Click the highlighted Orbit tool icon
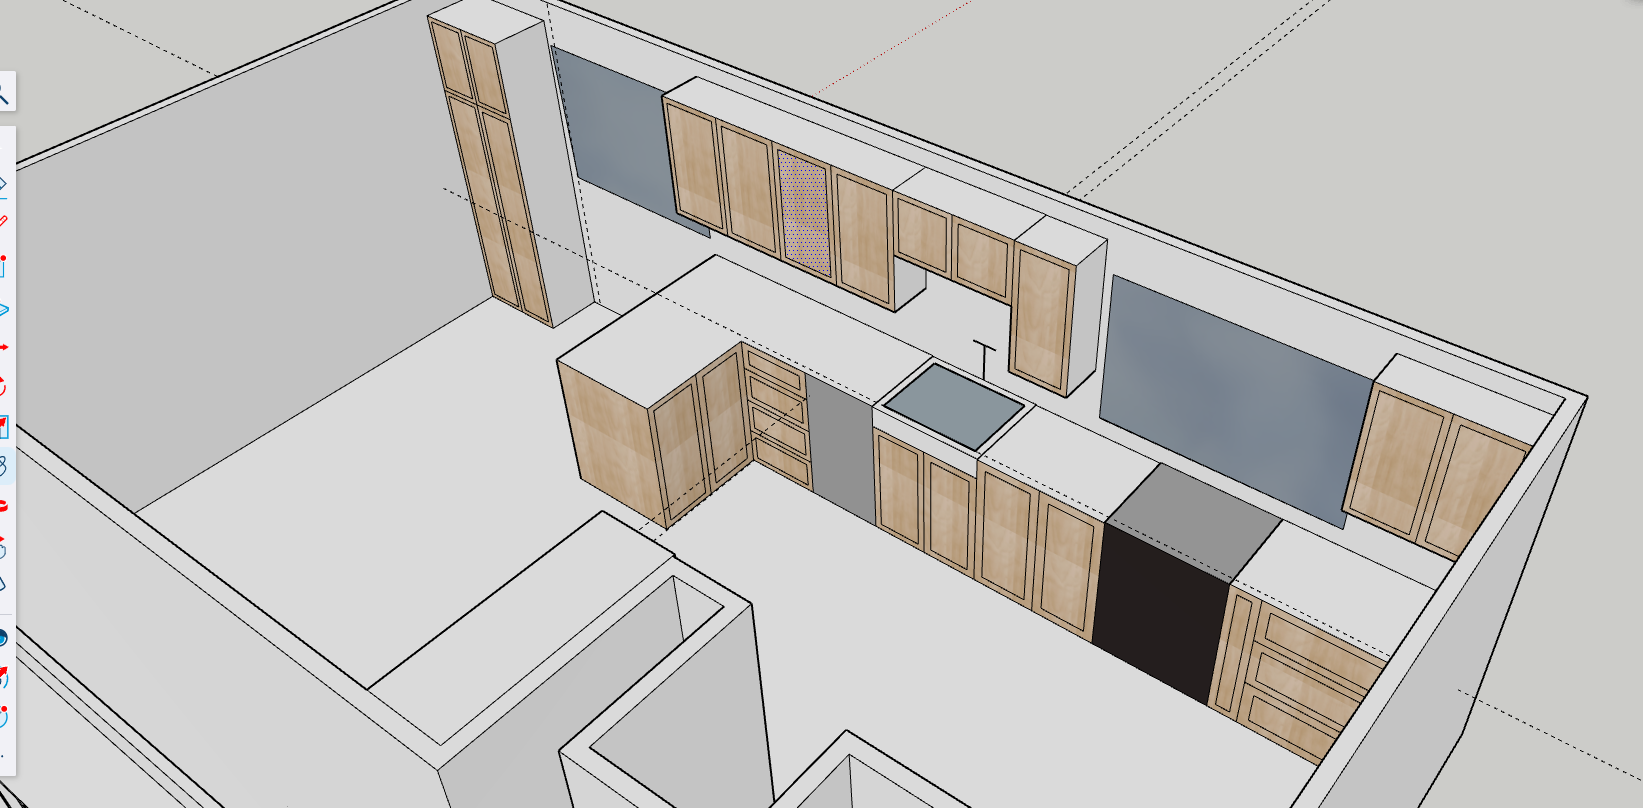The width and height of the screenshot is (1643, 808). click(3, 466)
